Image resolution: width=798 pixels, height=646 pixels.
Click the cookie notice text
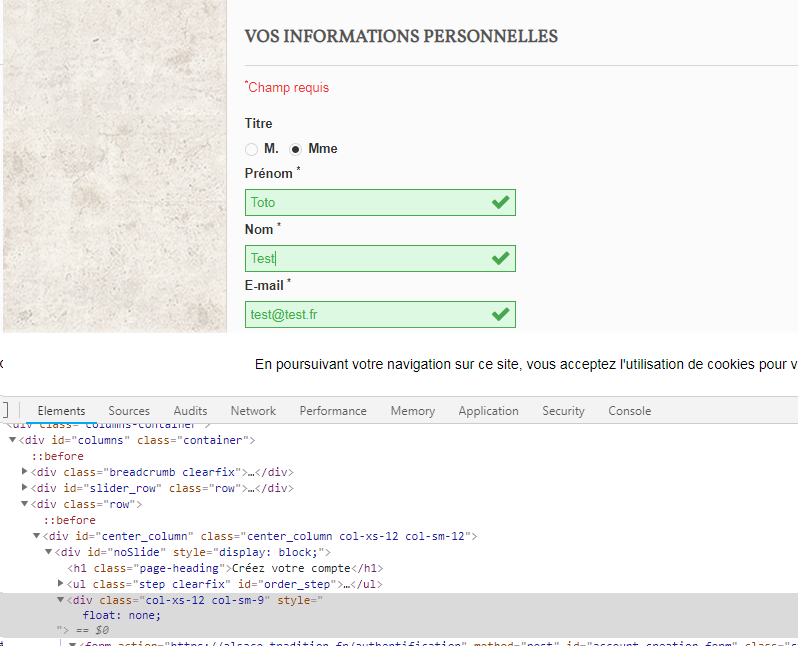526,364
